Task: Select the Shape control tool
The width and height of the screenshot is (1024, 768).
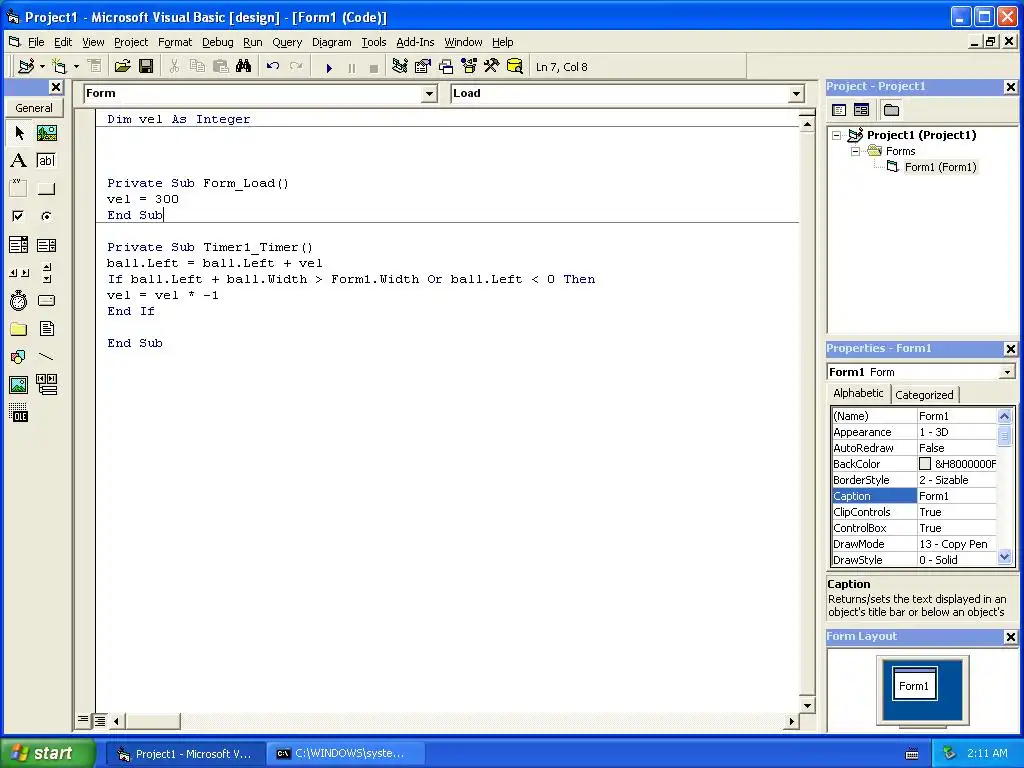Action: (x=19, y=357)
